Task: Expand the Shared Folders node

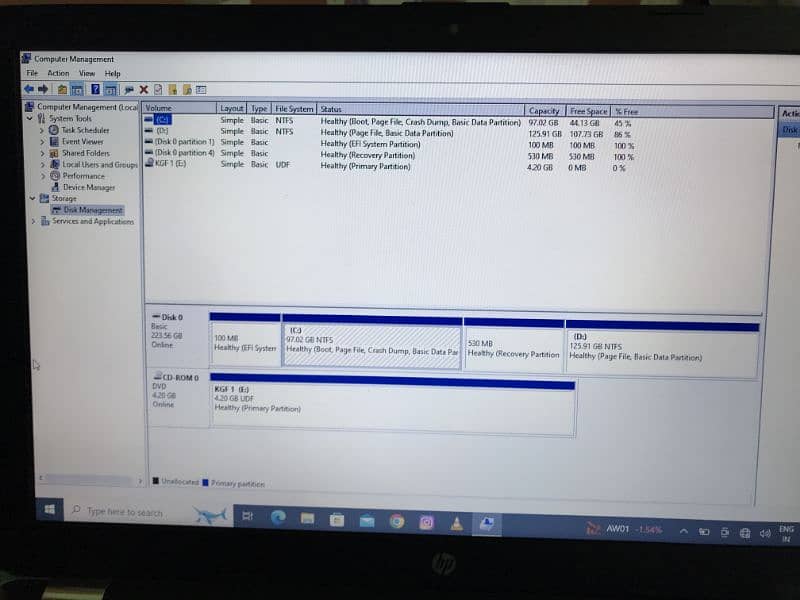Action: coord(42,153)
